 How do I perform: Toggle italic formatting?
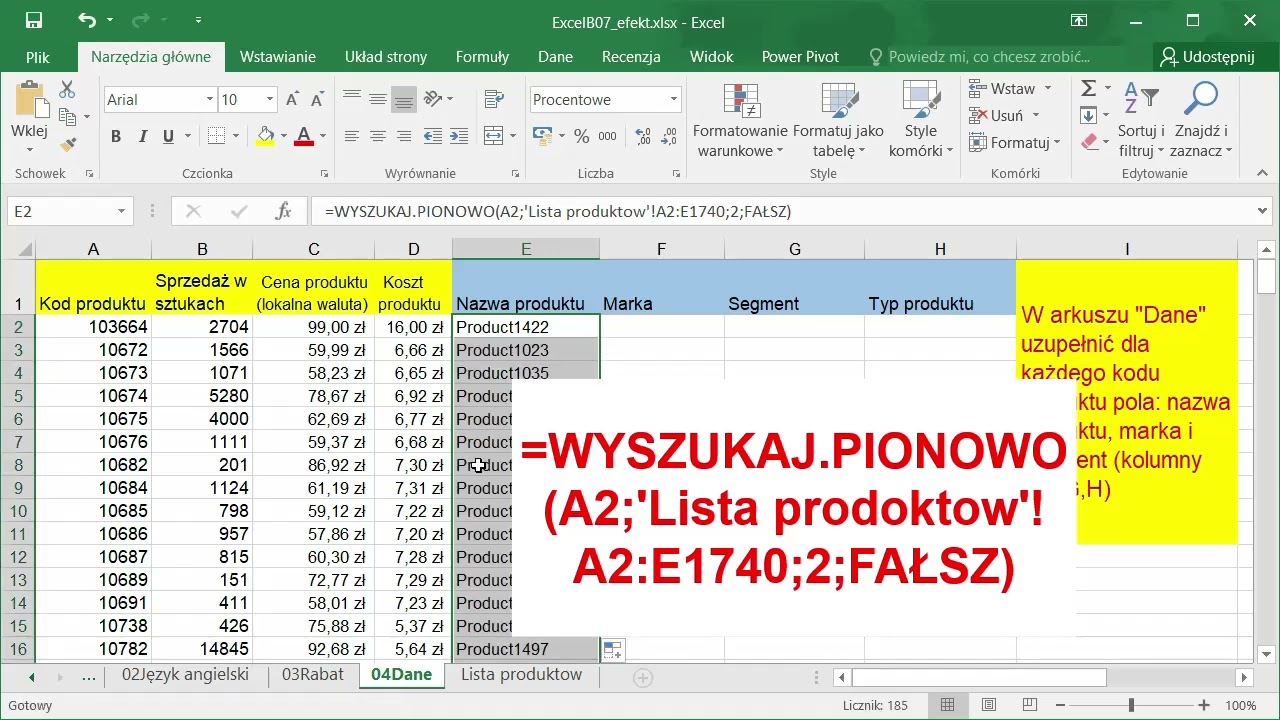click(x=143, y=136)
